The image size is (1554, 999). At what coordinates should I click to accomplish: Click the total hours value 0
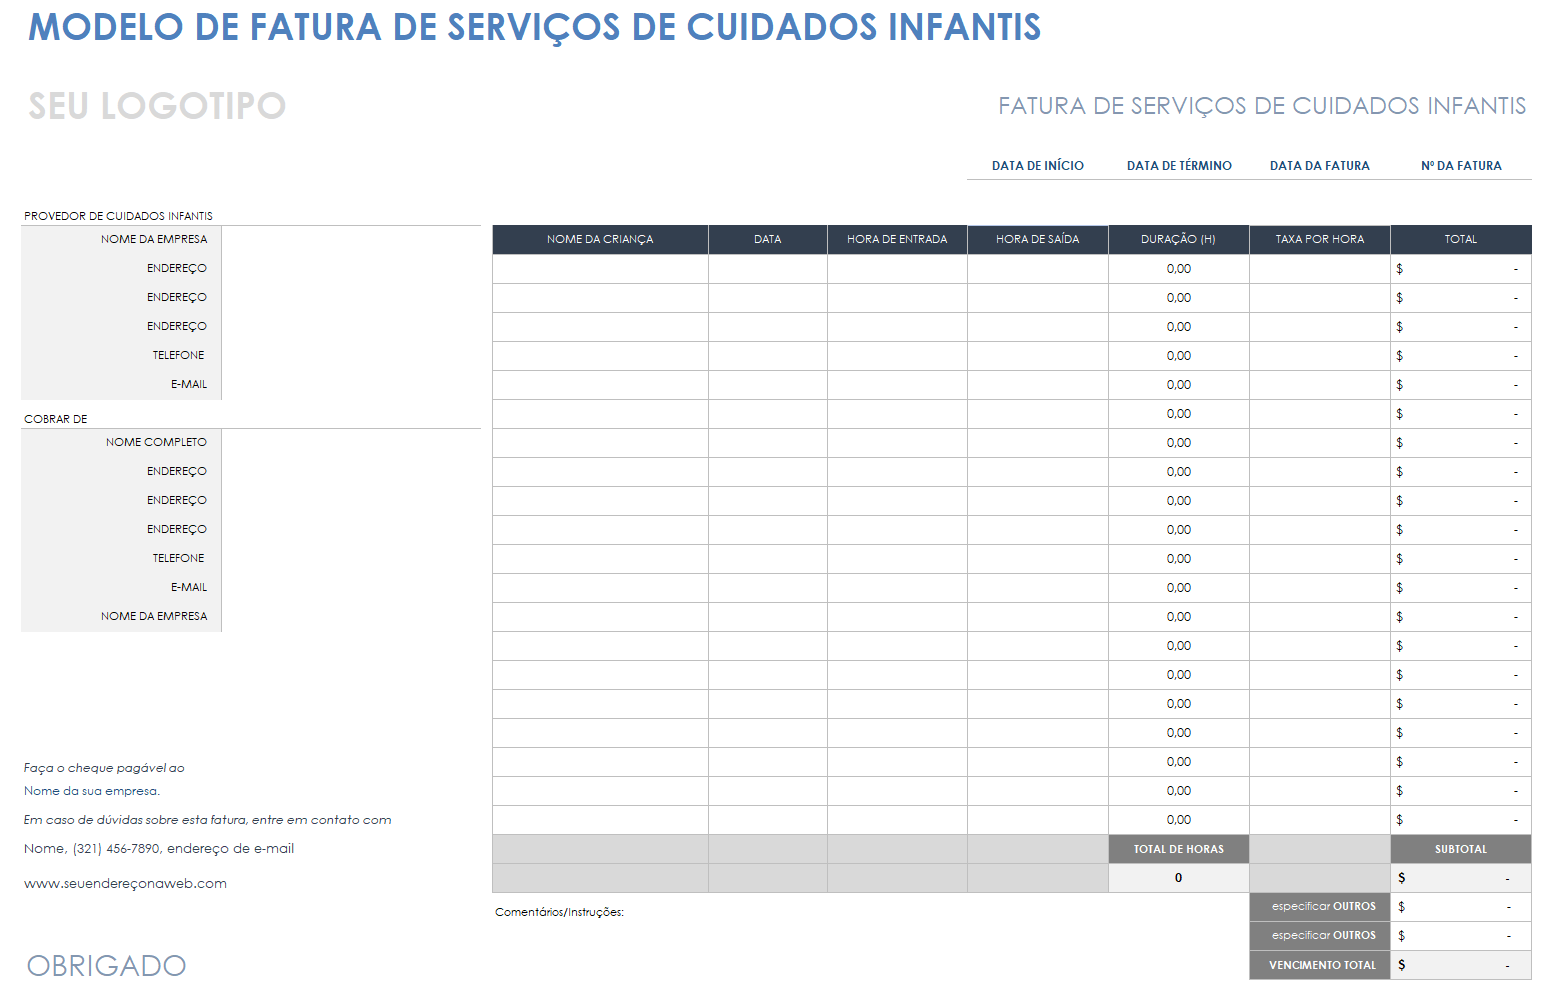1179,878
